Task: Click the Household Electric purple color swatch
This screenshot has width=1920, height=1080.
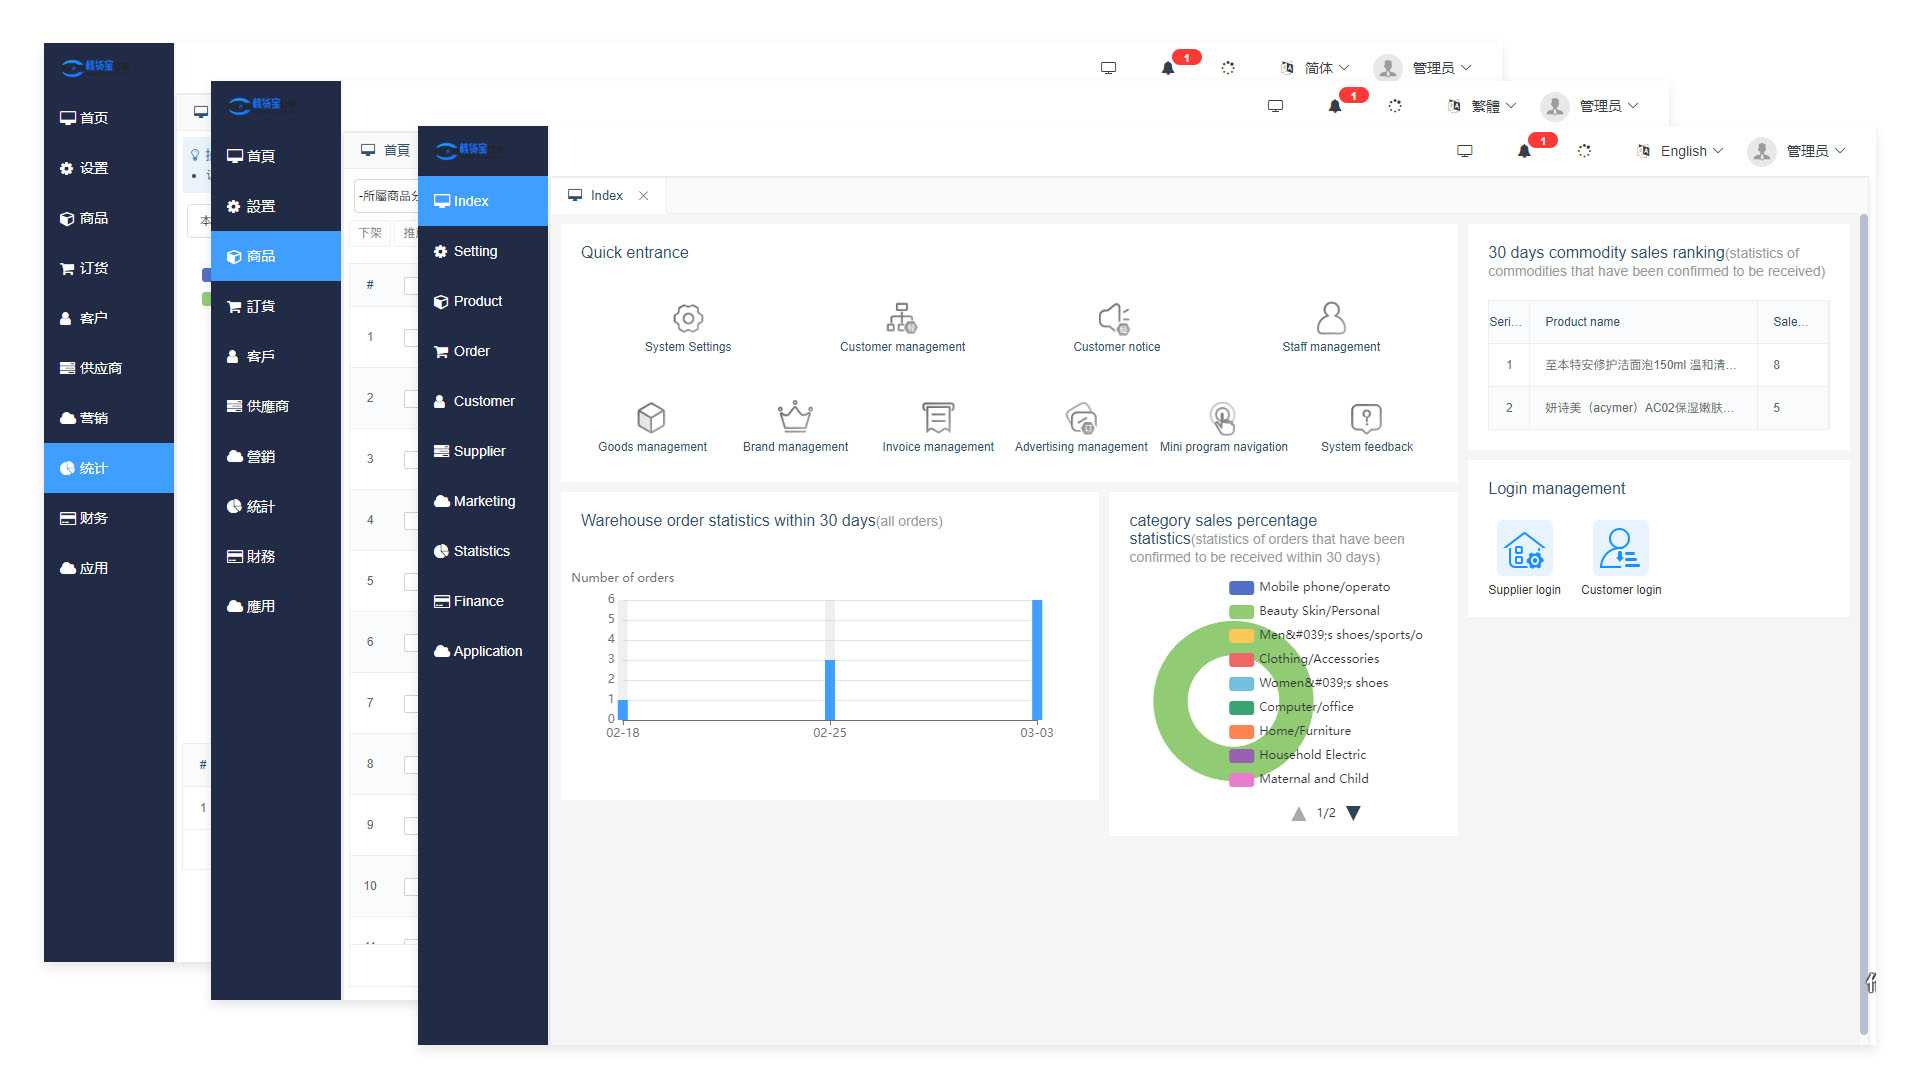Action: [x=1241, y=756]
